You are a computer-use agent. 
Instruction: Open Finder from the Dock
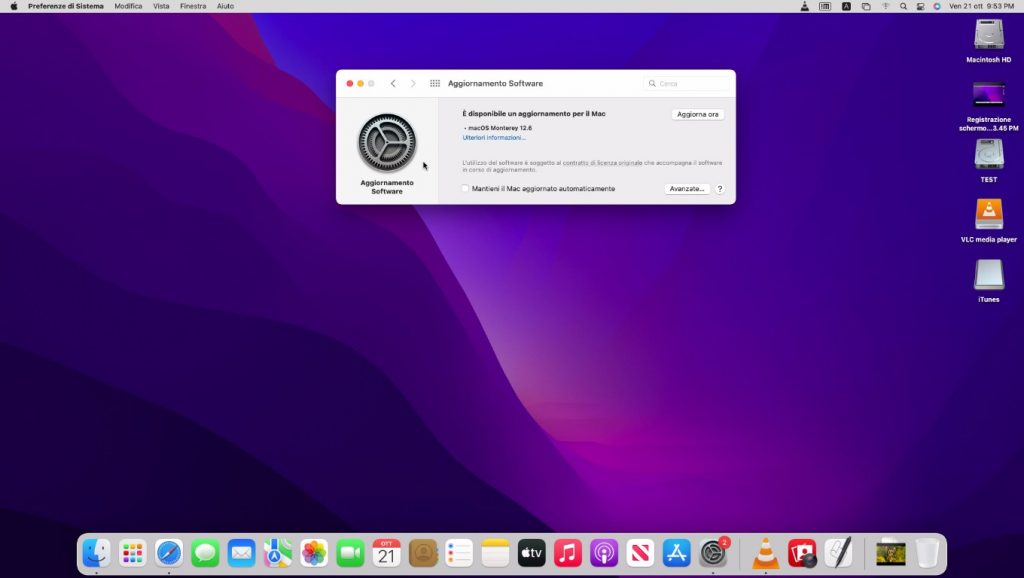(97, 552)
